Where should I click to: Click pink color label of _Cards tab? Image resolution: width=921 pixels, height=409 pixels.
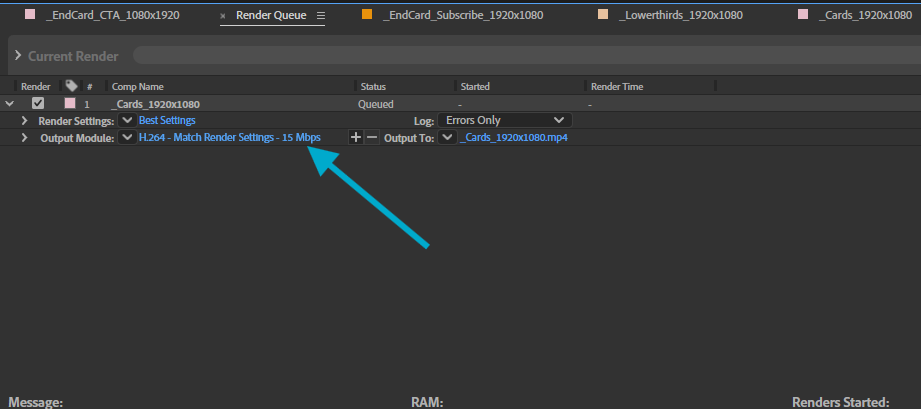[x=803, y=15]
